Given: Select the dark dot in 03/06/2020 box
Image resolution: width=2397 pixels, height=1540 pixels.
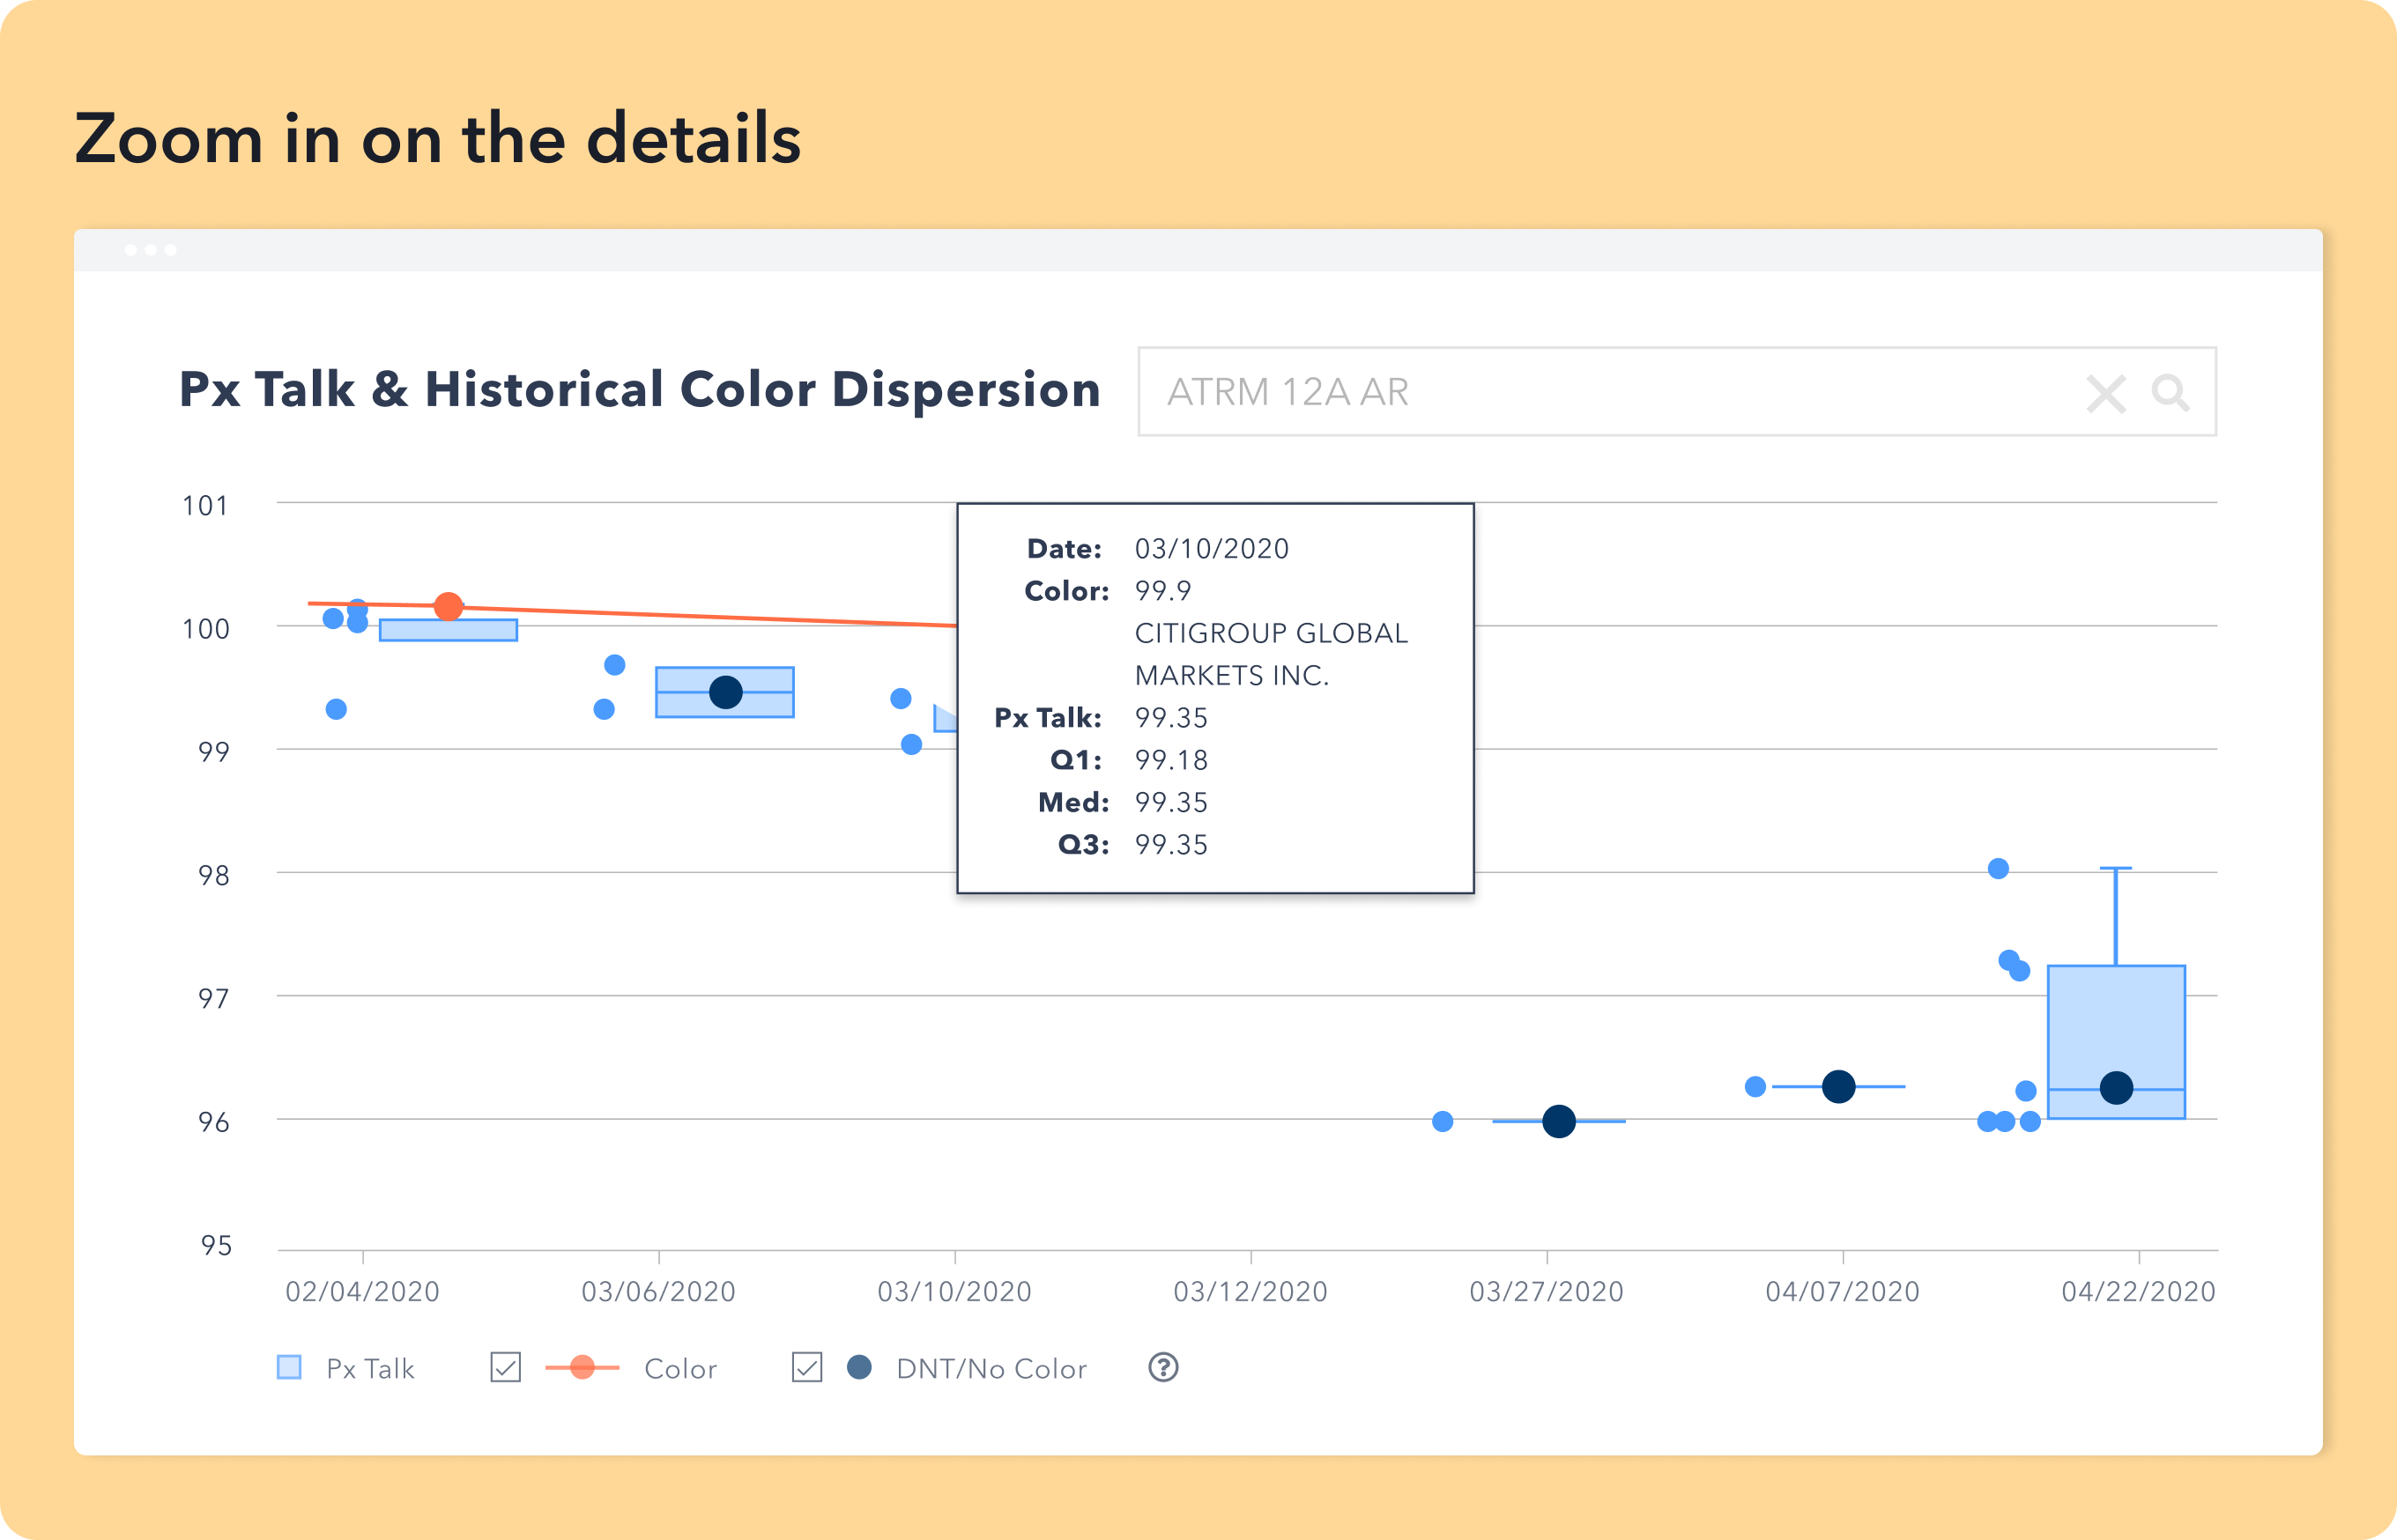Looking at the screenshot, I should (725, 692).
